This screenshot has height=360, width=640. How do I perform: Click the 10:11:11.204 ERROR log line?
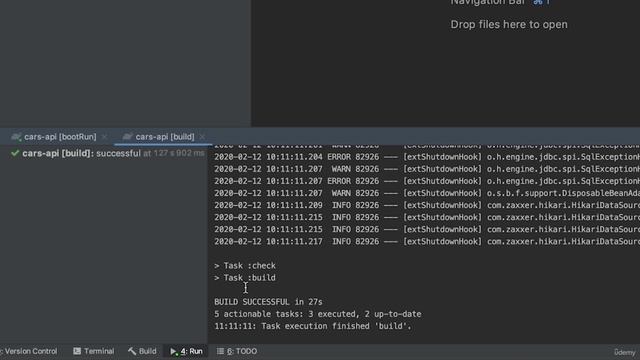427,157
